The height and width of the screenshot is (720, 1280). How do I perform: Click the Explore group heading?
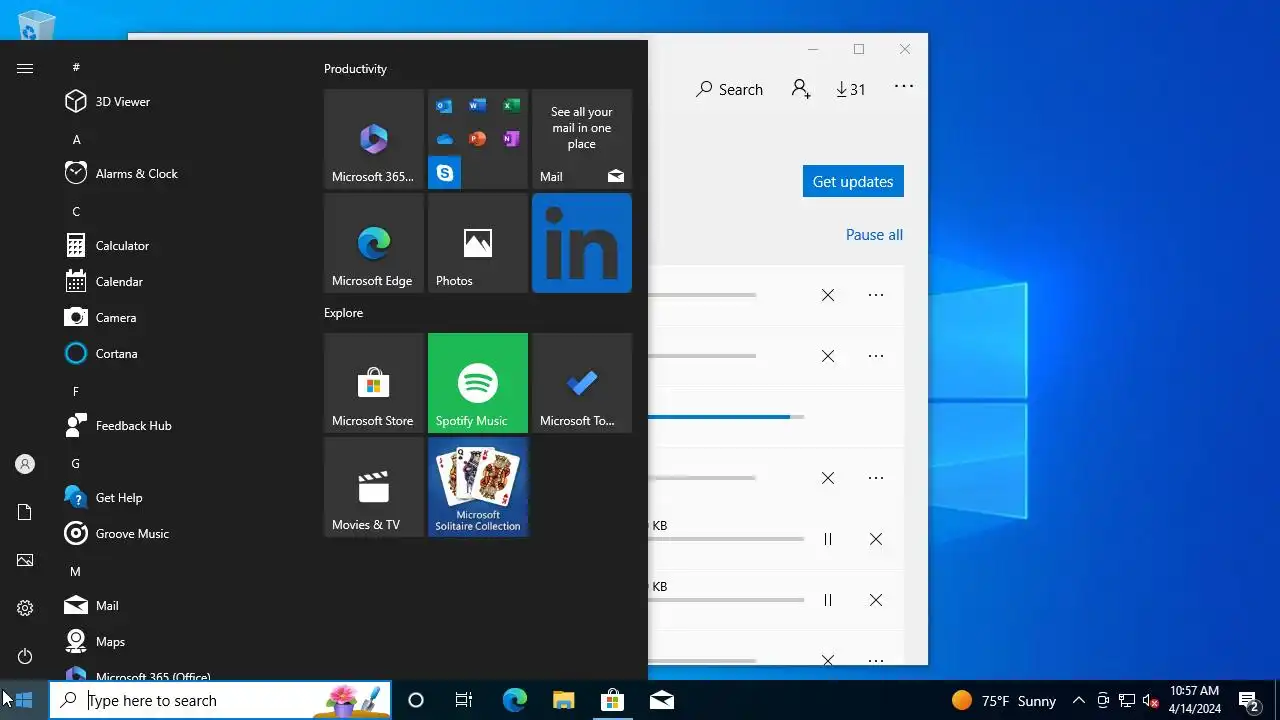coord(343,313)
